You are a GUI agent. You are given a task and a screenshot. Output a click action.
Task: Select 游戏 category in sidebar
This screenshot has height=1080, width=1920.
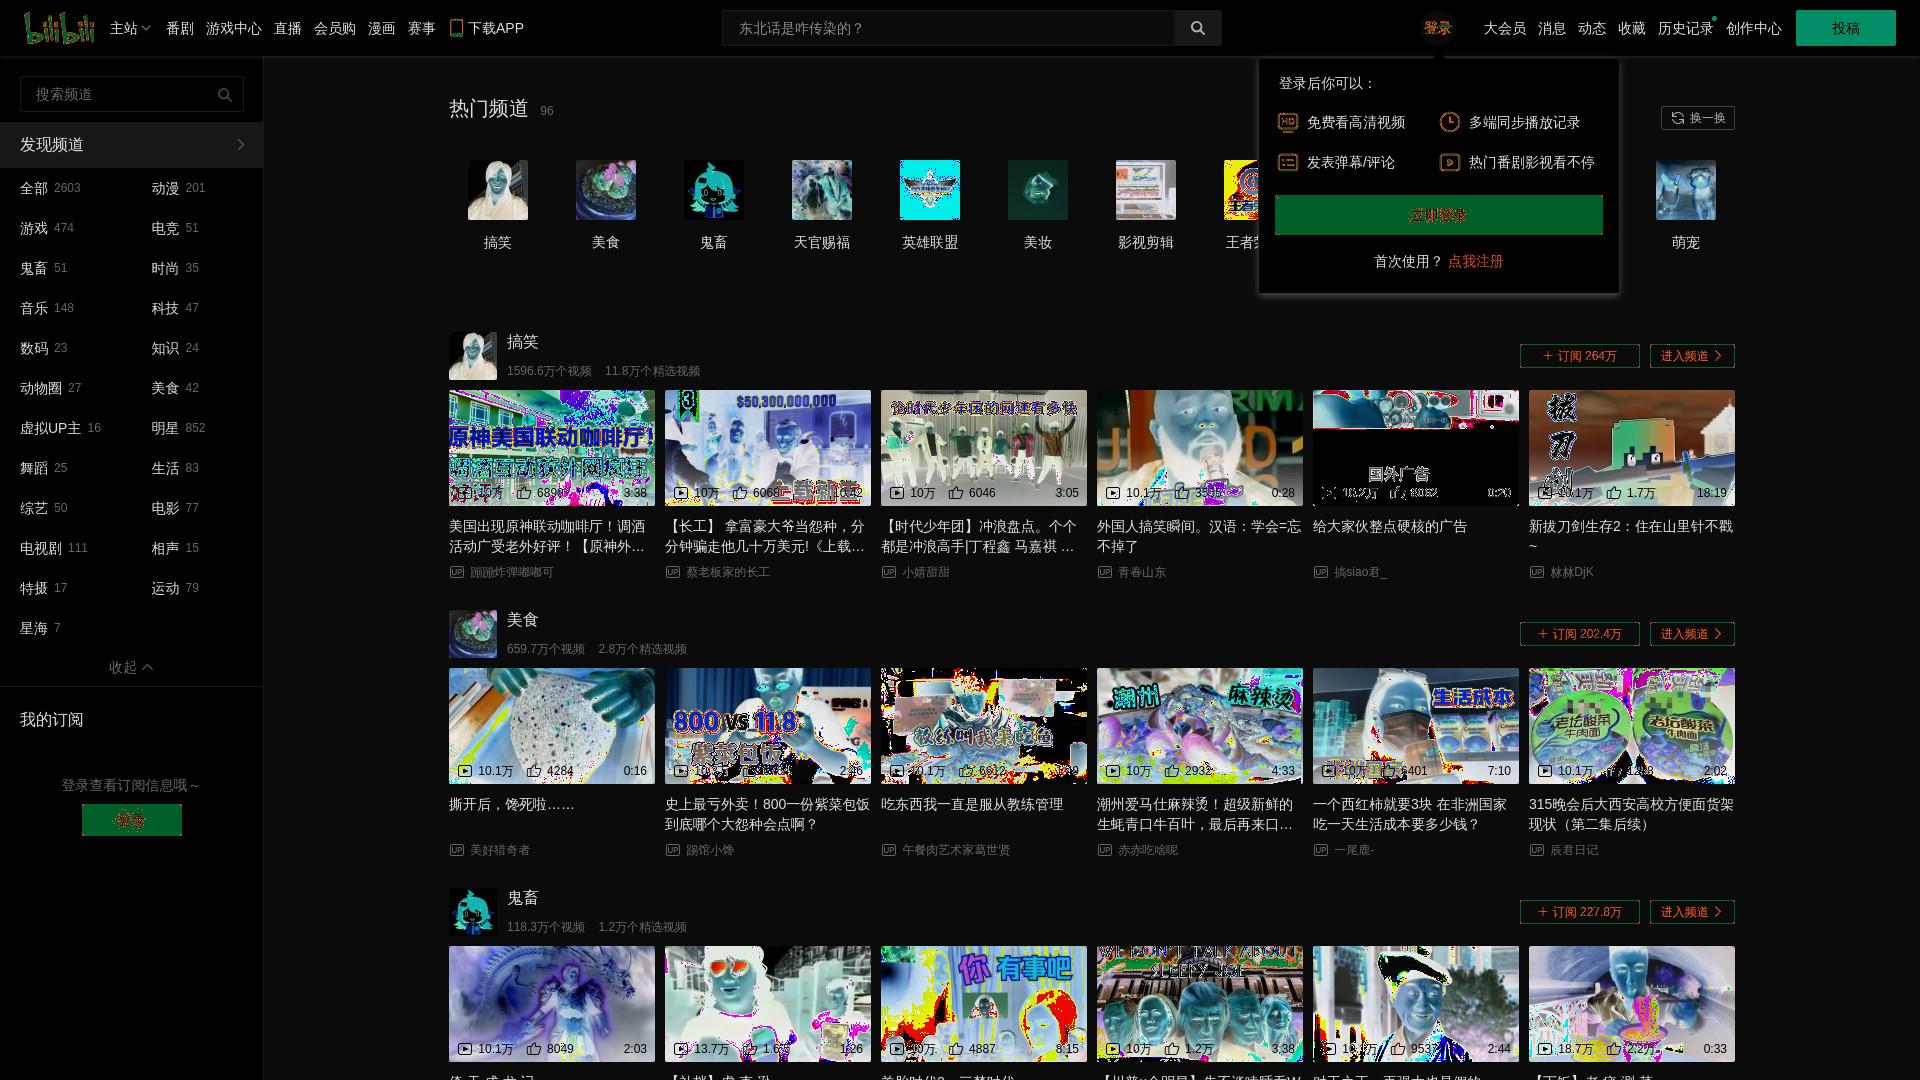click(x=47, y=228)
